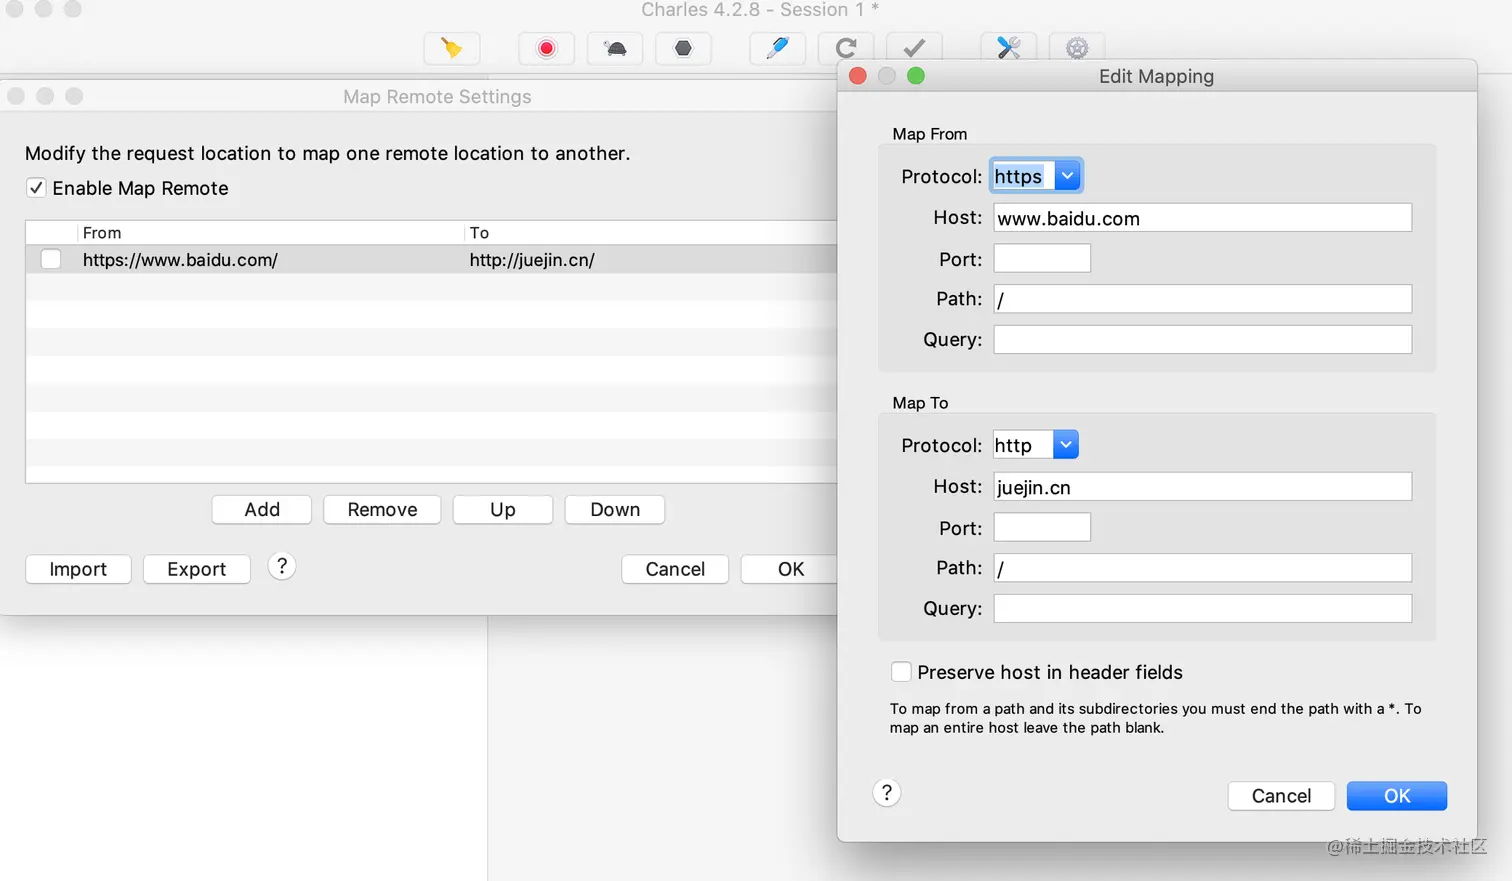Click the Map From Port field
This screenshot has width=1512, height=881.
[1042, 258]
